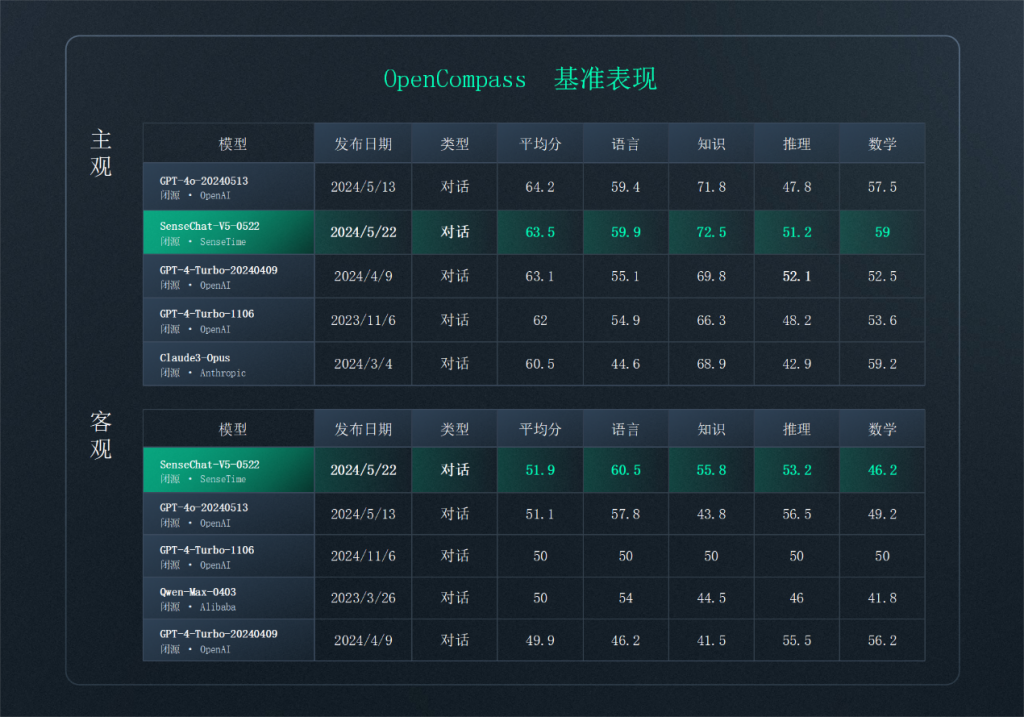
Task: Click date "2024/5/22" in the 主观 table
Action: [x=363, y=232]
